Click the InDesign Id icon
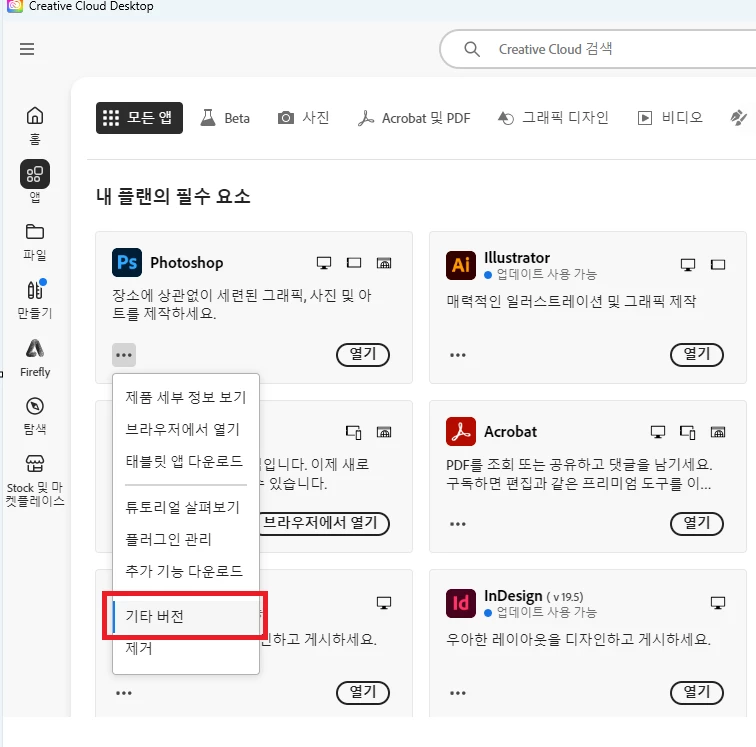The height and width of the screenshot is (747, 756). tap(461, 603)
